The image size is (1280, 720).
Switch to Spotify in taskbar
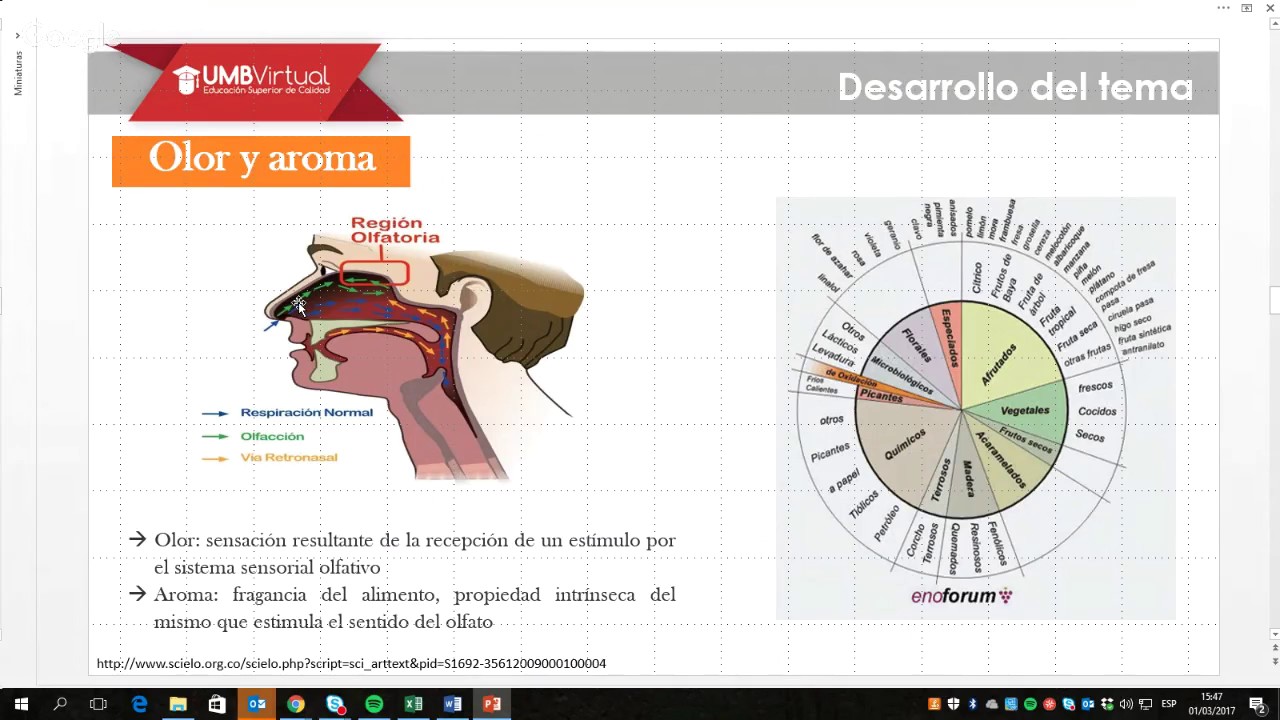coord(374,704)
